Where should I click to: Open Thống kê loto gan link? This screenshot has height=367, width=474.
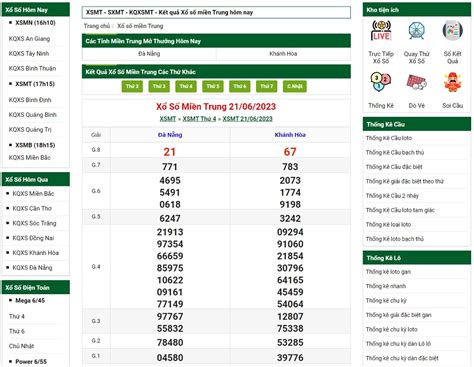tap(388, 272)
